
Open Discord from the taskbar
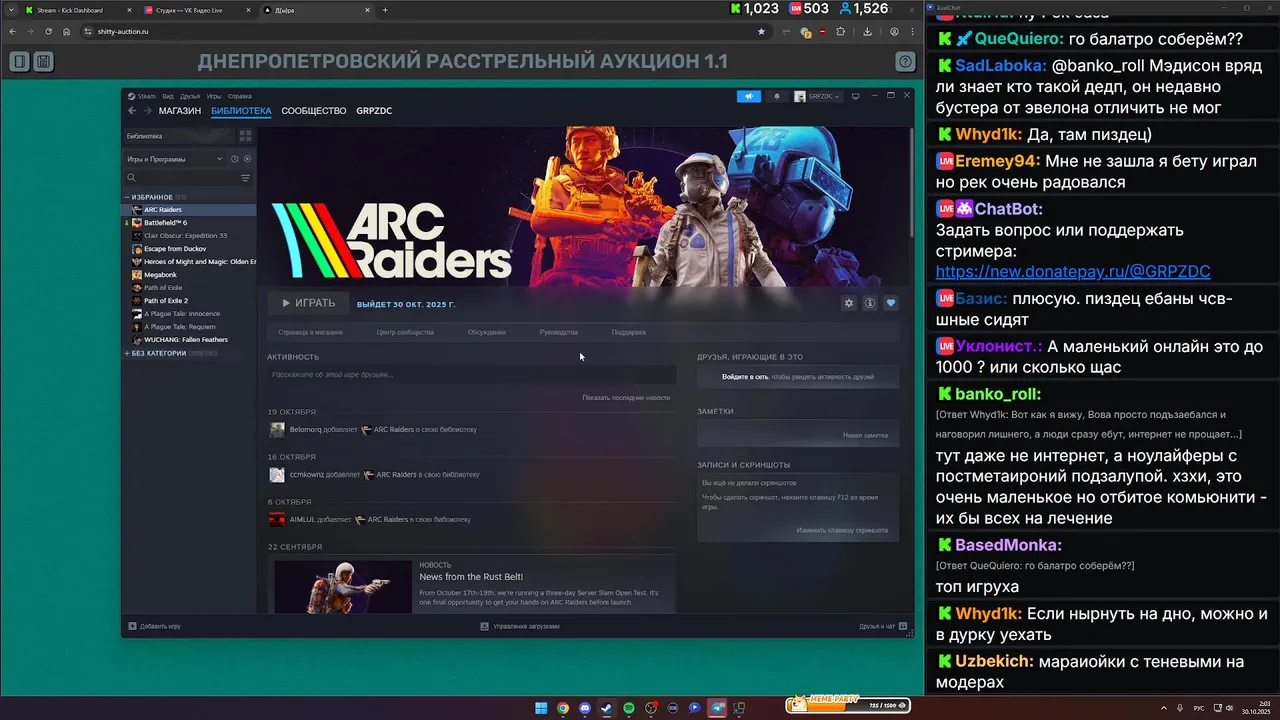pyautogui.click(x=585, y=708)
